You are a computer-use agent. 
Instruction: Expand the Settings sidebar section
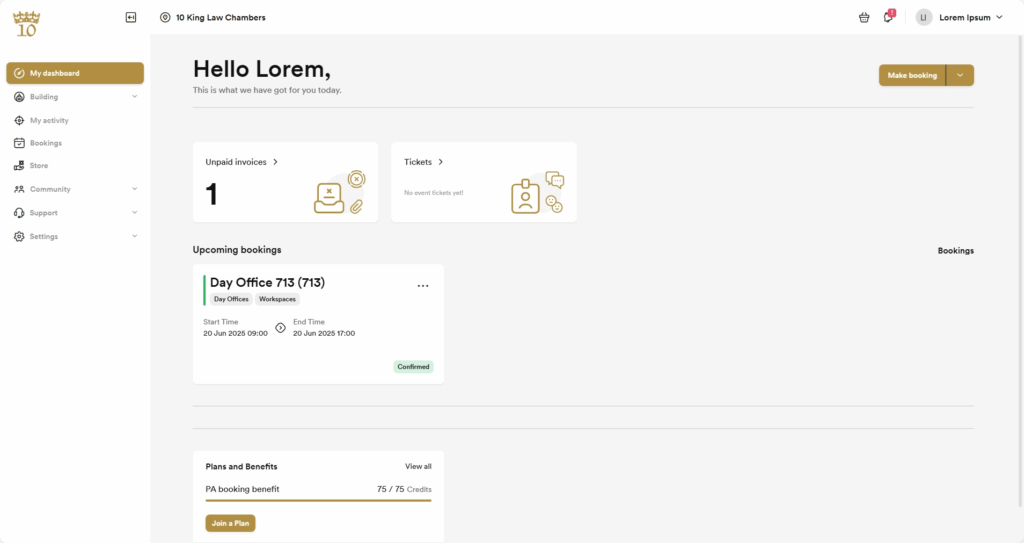(75, 237)
